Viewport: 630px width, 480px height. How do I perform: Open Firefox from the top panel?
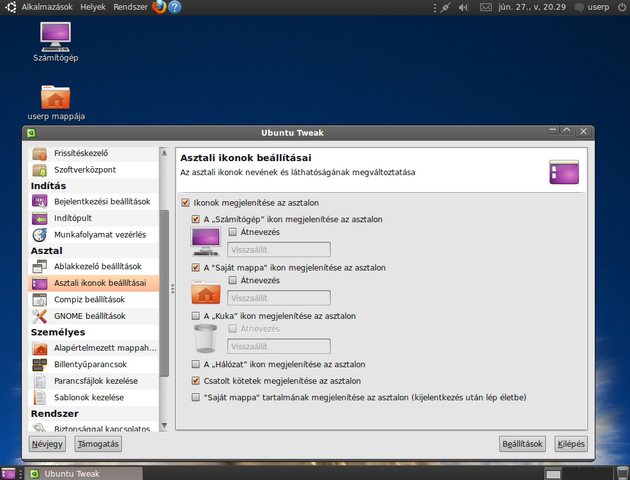pos(158,7)
